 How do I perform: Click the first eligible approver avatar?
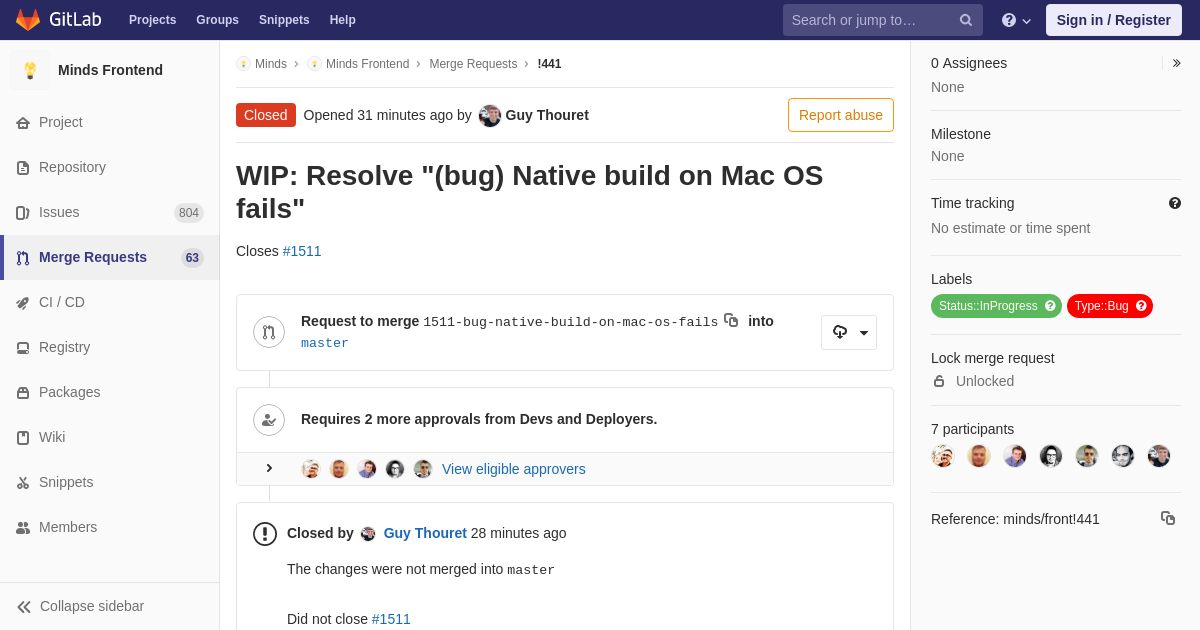coord(311,469)
